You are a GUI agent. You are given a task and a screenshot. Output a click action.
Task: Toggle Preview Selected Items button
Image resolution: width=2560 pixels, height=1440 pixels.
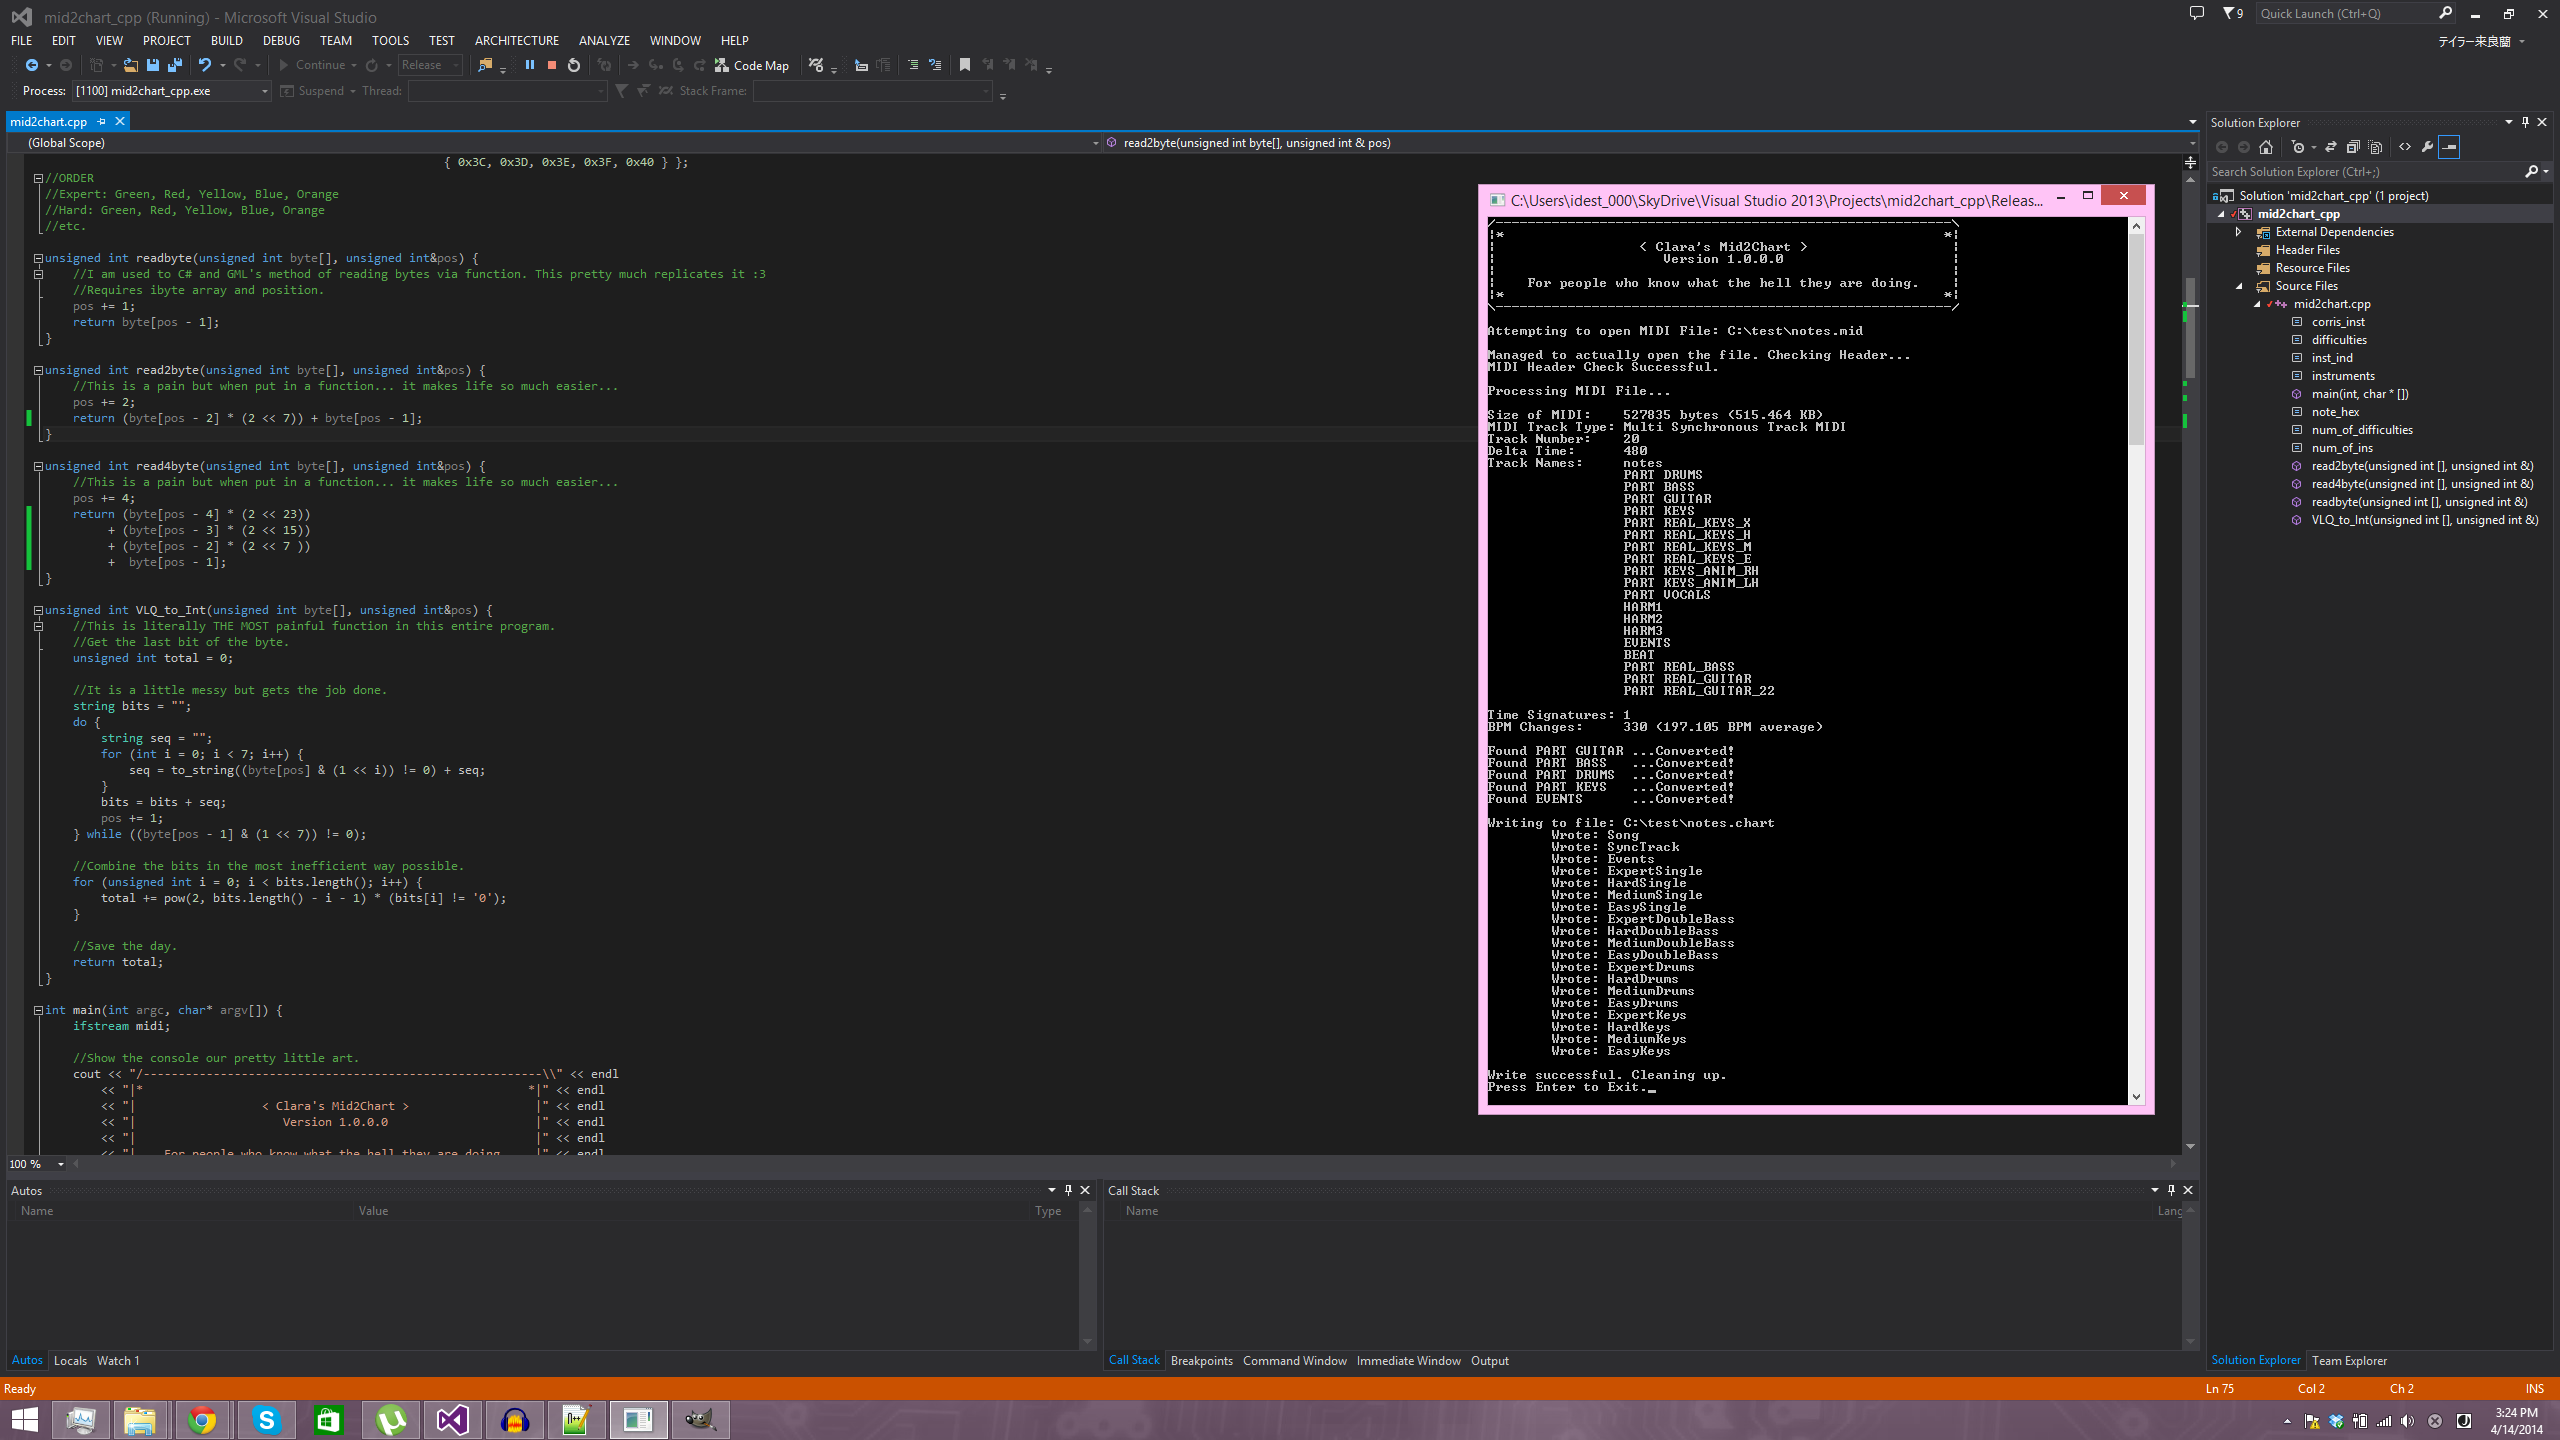pyautogui.click(x=2449, y=147)
